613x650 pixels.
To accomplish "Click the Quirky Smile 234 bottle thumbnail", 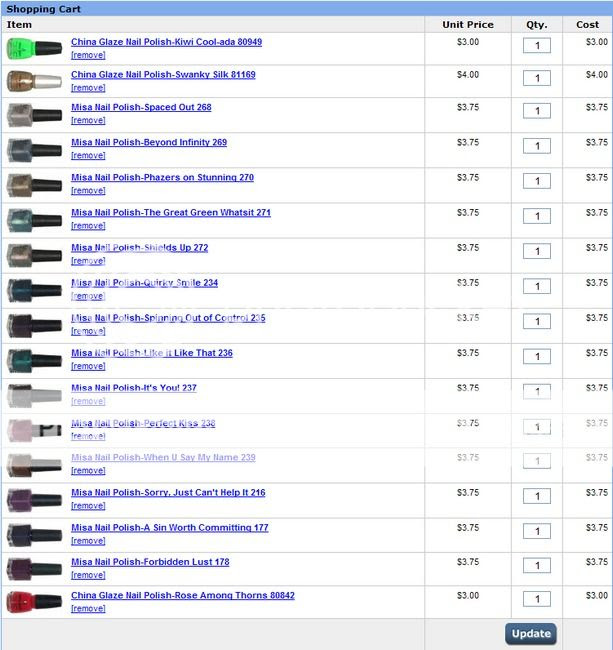I will point(34,291).
